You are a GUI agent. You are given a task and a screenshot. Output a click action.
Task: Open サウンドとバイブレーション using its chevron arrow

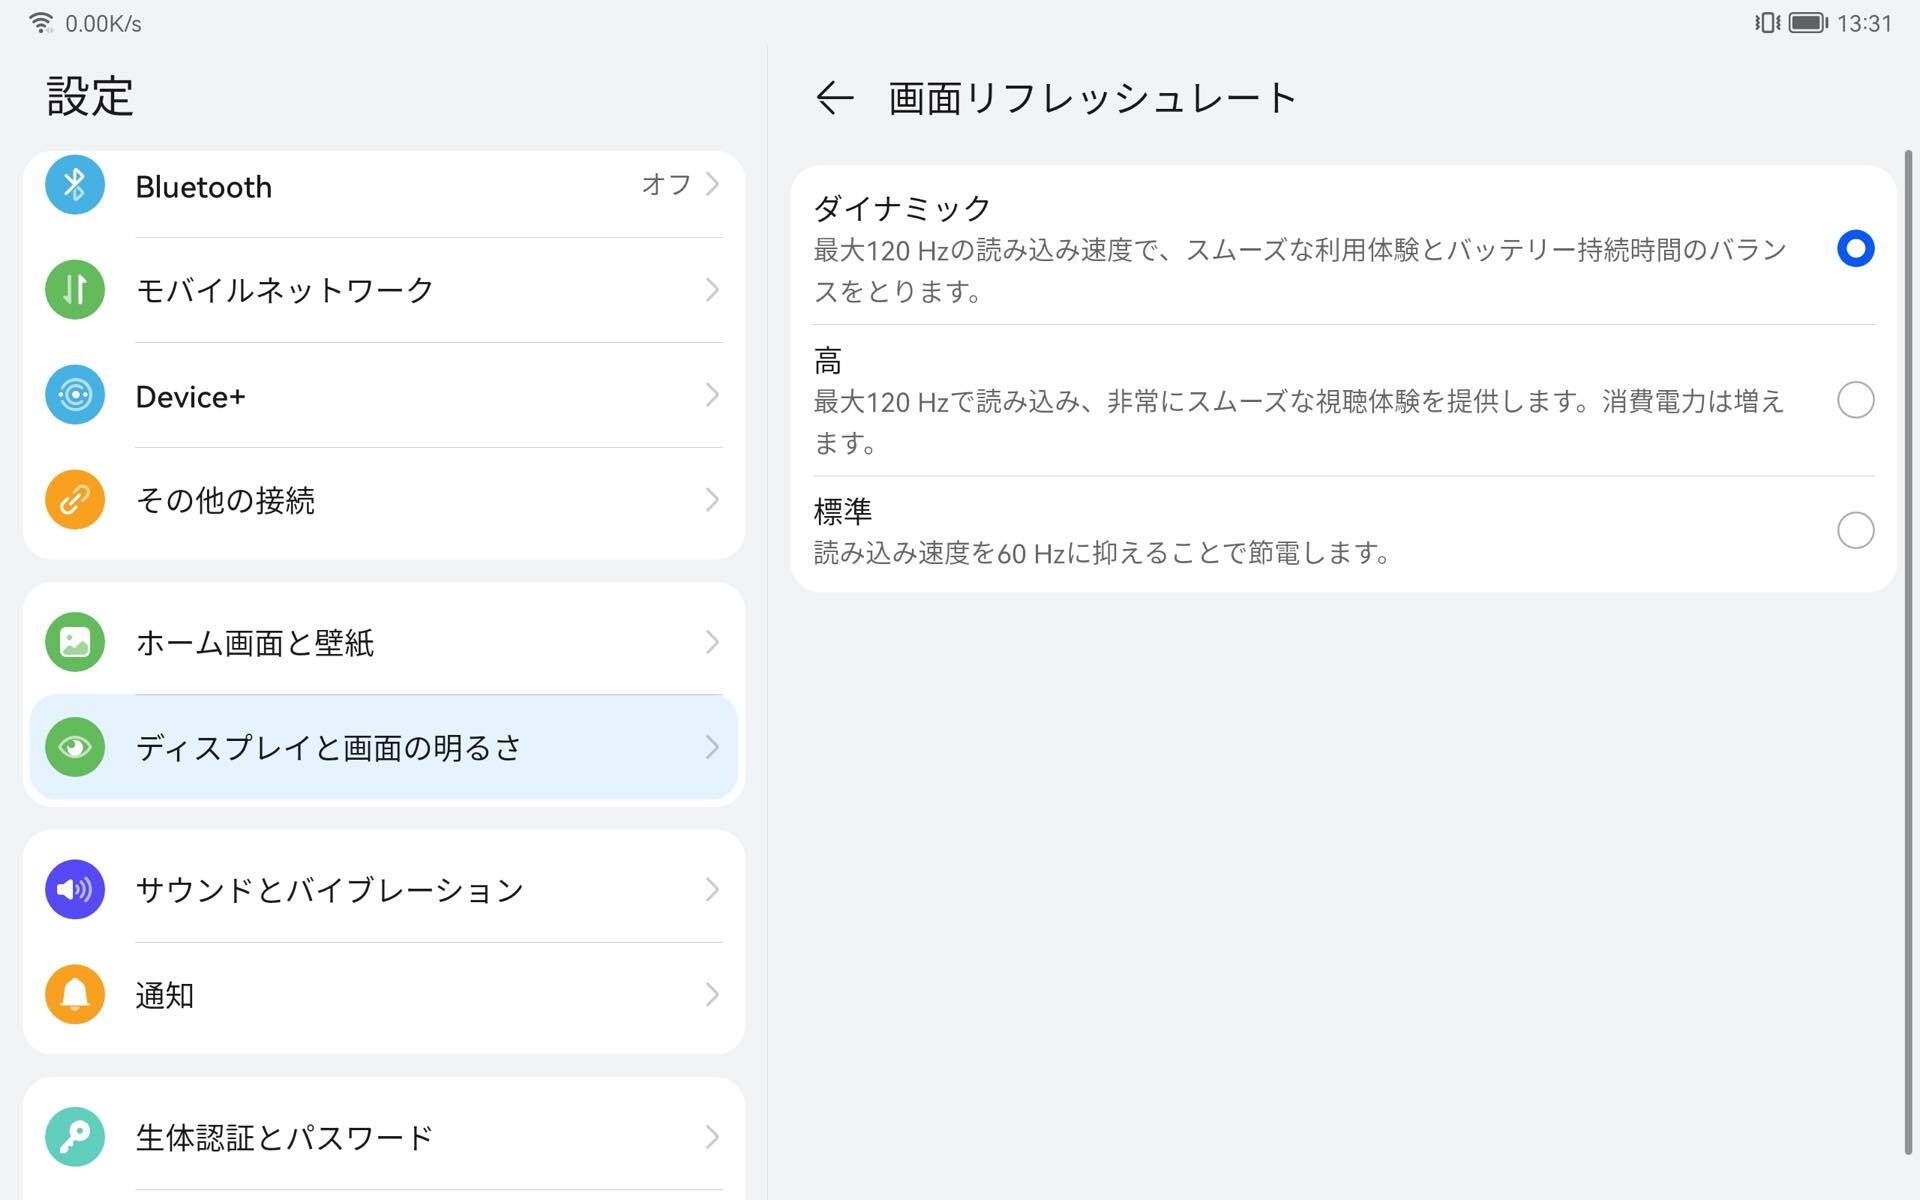pos(712,889)
